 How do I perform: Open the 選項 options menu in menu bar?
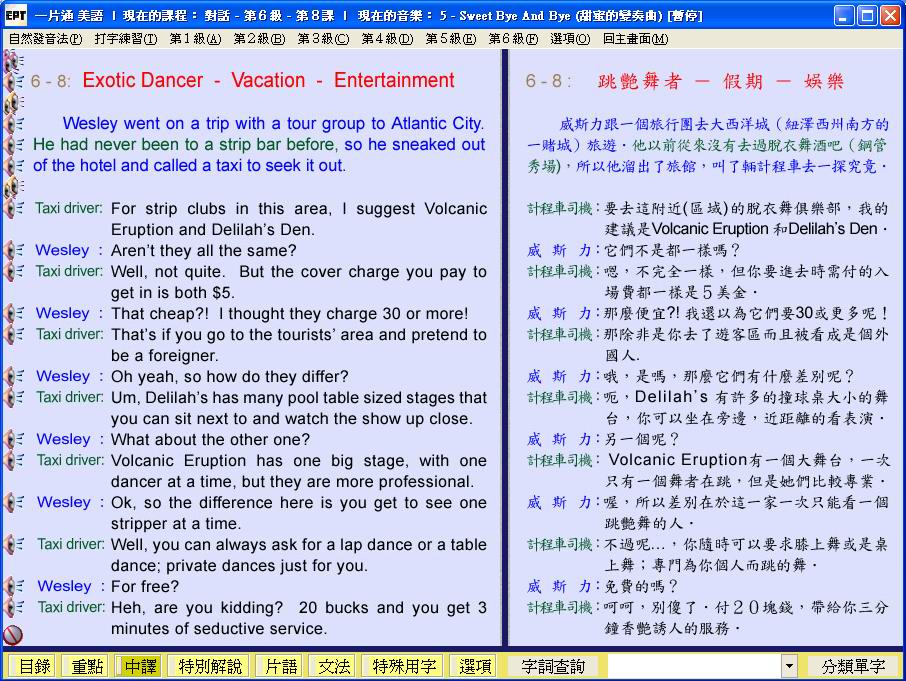click(569, 39)
